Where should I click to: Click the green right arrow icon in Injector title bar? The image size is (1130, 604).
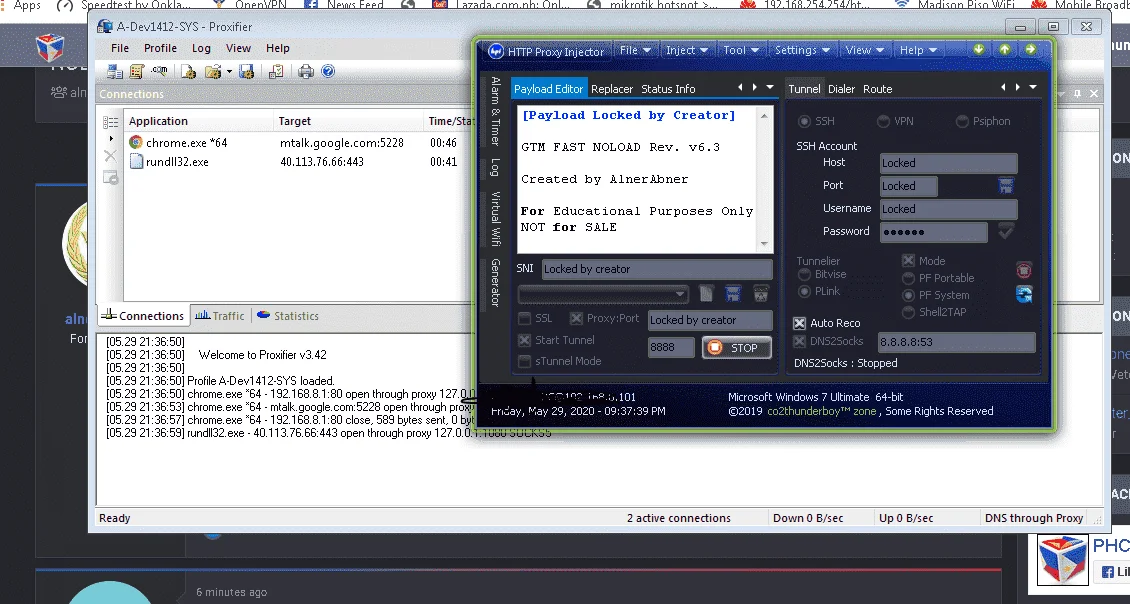click(x=1031, y=49)
